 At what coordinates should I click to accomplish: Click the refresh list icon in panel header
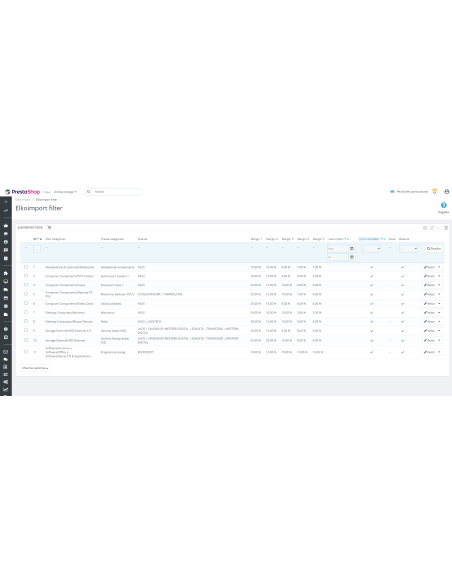tap(432, 228)
